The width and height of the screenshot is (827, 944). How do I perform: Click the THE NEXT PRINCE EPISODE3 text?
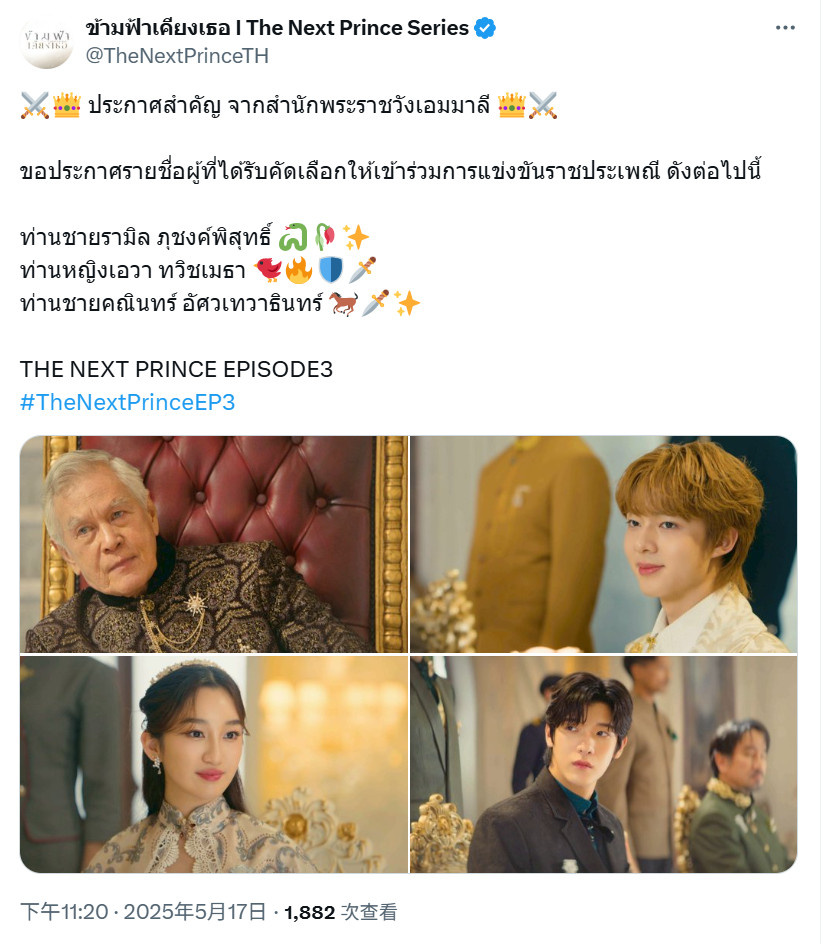point(176,369)
